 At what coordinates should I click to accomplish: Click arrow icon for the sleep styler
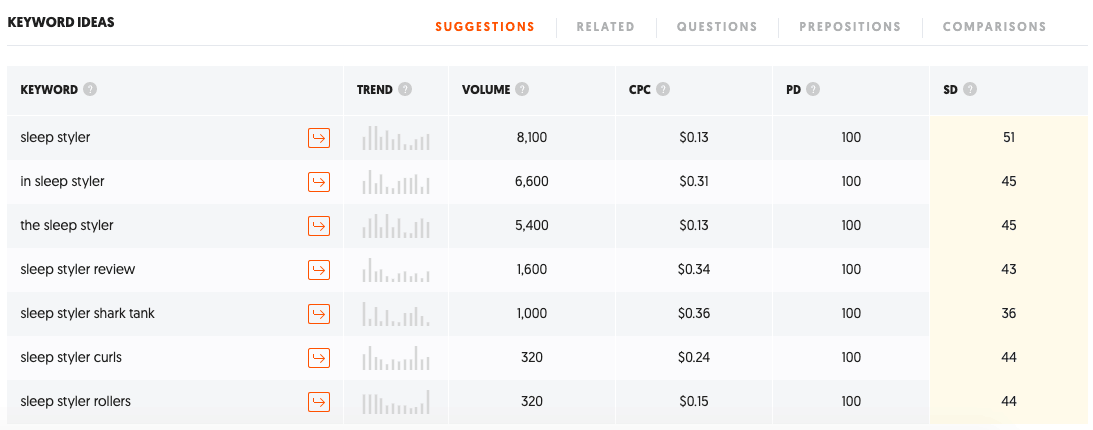[x=319, y=226]
